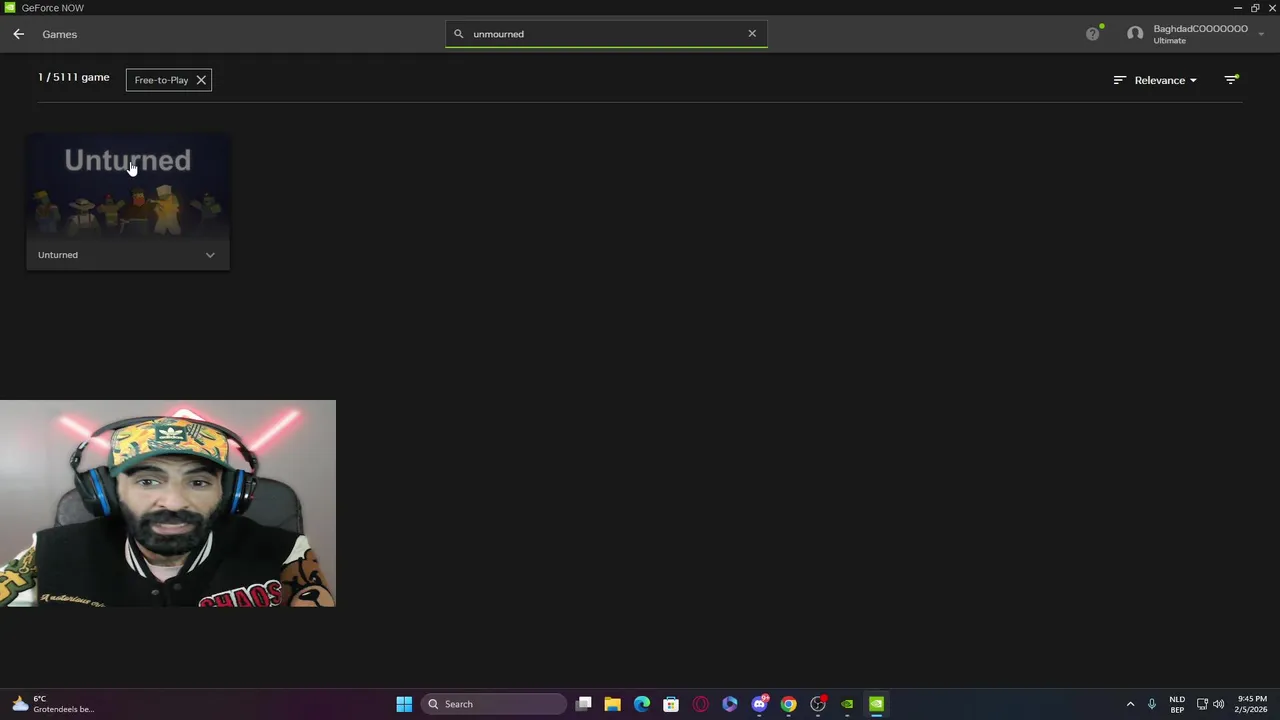Switch the NLD keyboard language indicator

(1177, 704)
